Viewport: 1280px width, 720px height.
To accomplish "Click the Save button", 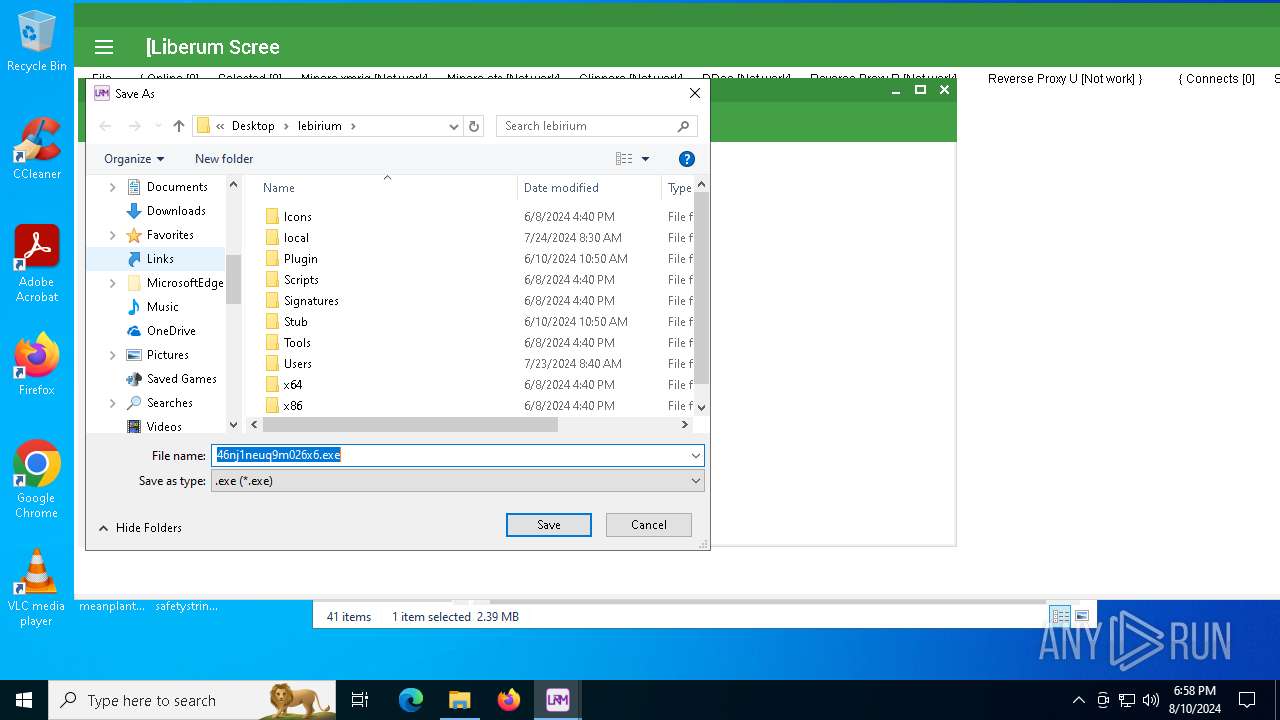I will click(x=549, y=525).
